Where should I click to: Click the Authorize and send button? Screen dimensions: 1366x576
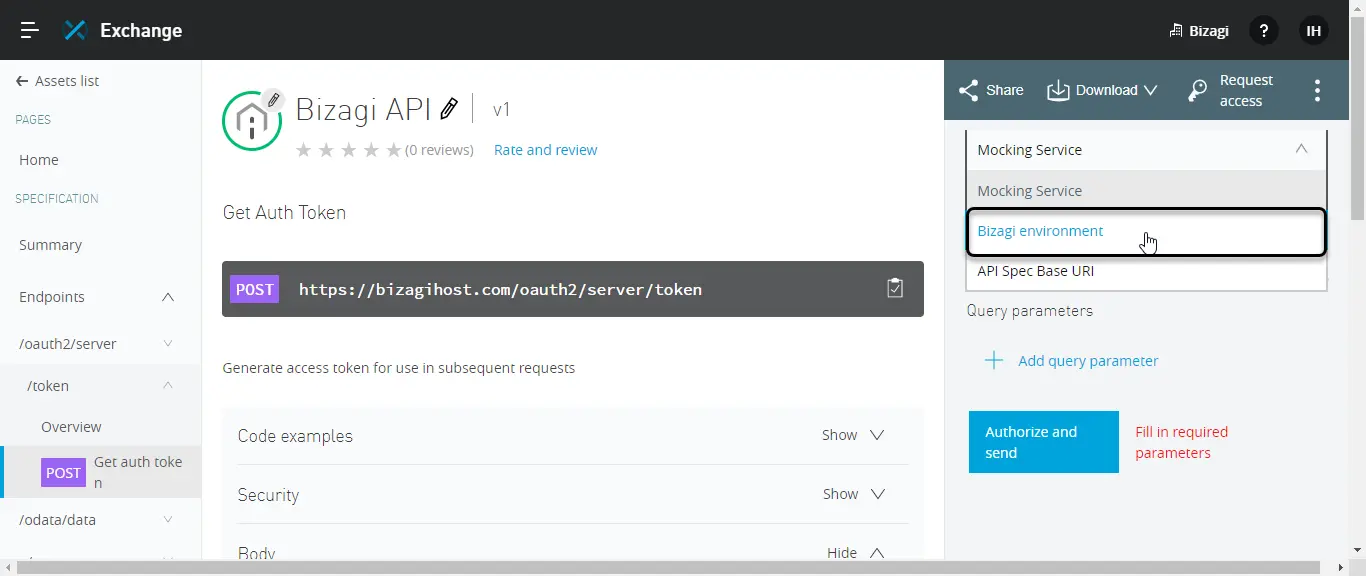coord(1043,442)
